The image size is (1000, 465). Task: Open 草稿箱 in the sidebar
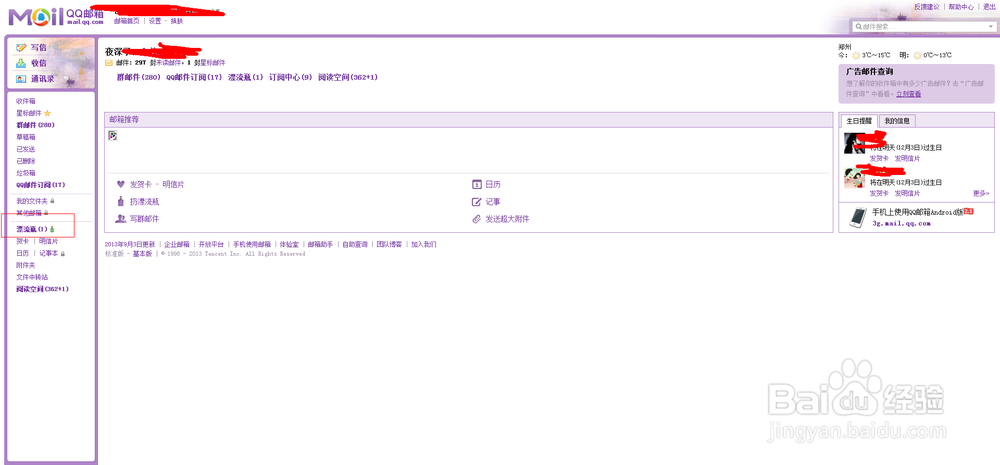point(26,137)
